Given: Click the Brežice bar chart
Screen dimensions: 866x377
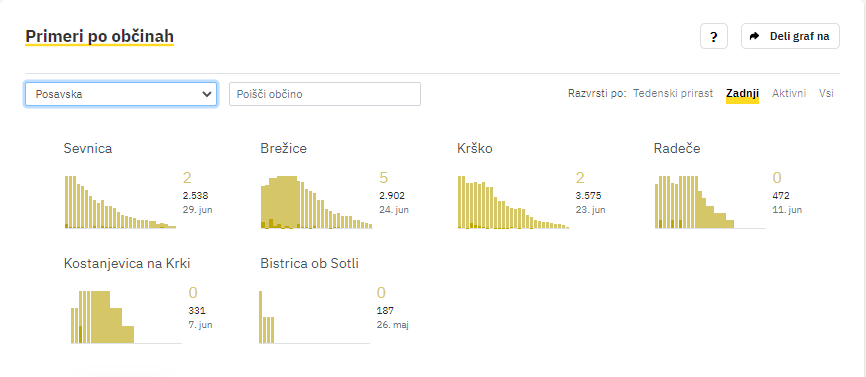Looking at the screenshot, I should pyautogui.click(x=316, y=202).
